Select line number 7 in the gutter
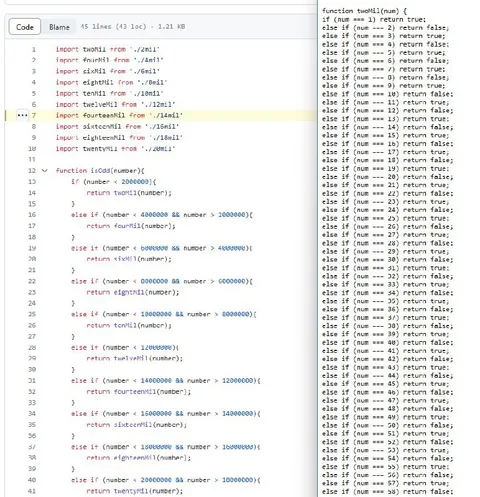 tap(34, 115)
